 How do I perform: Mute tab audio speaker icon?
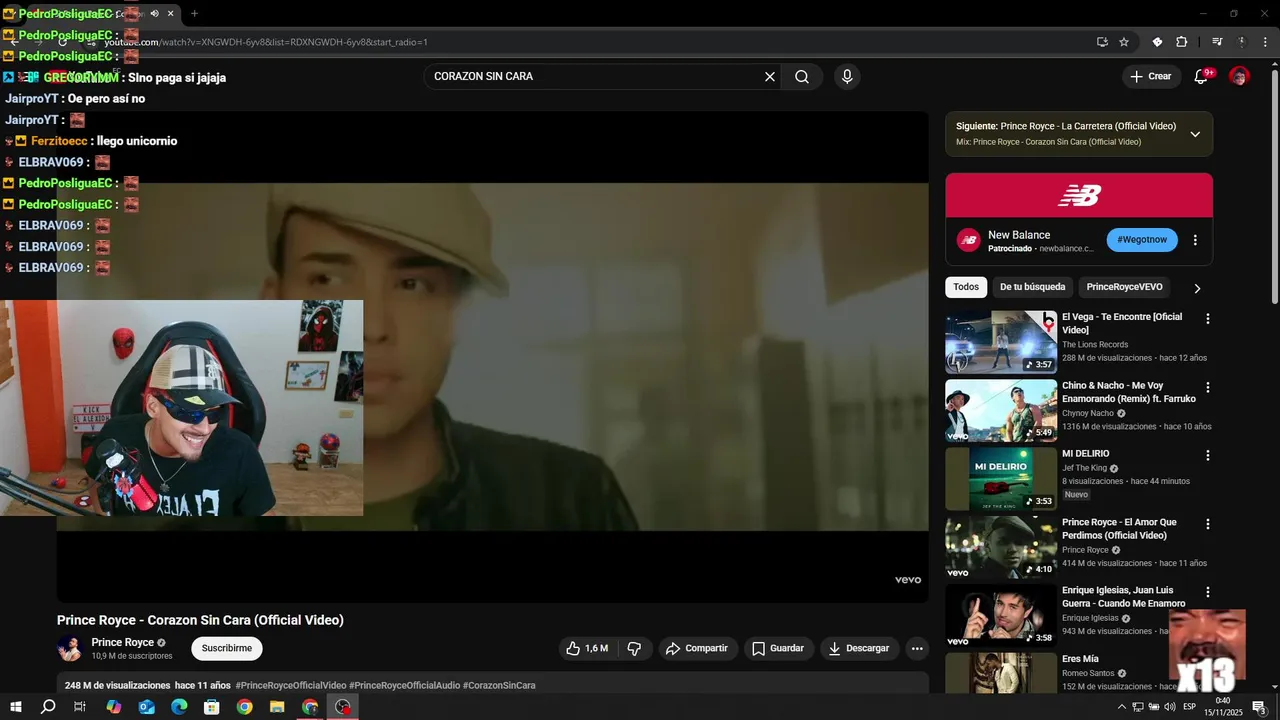(x=154, y=14)
